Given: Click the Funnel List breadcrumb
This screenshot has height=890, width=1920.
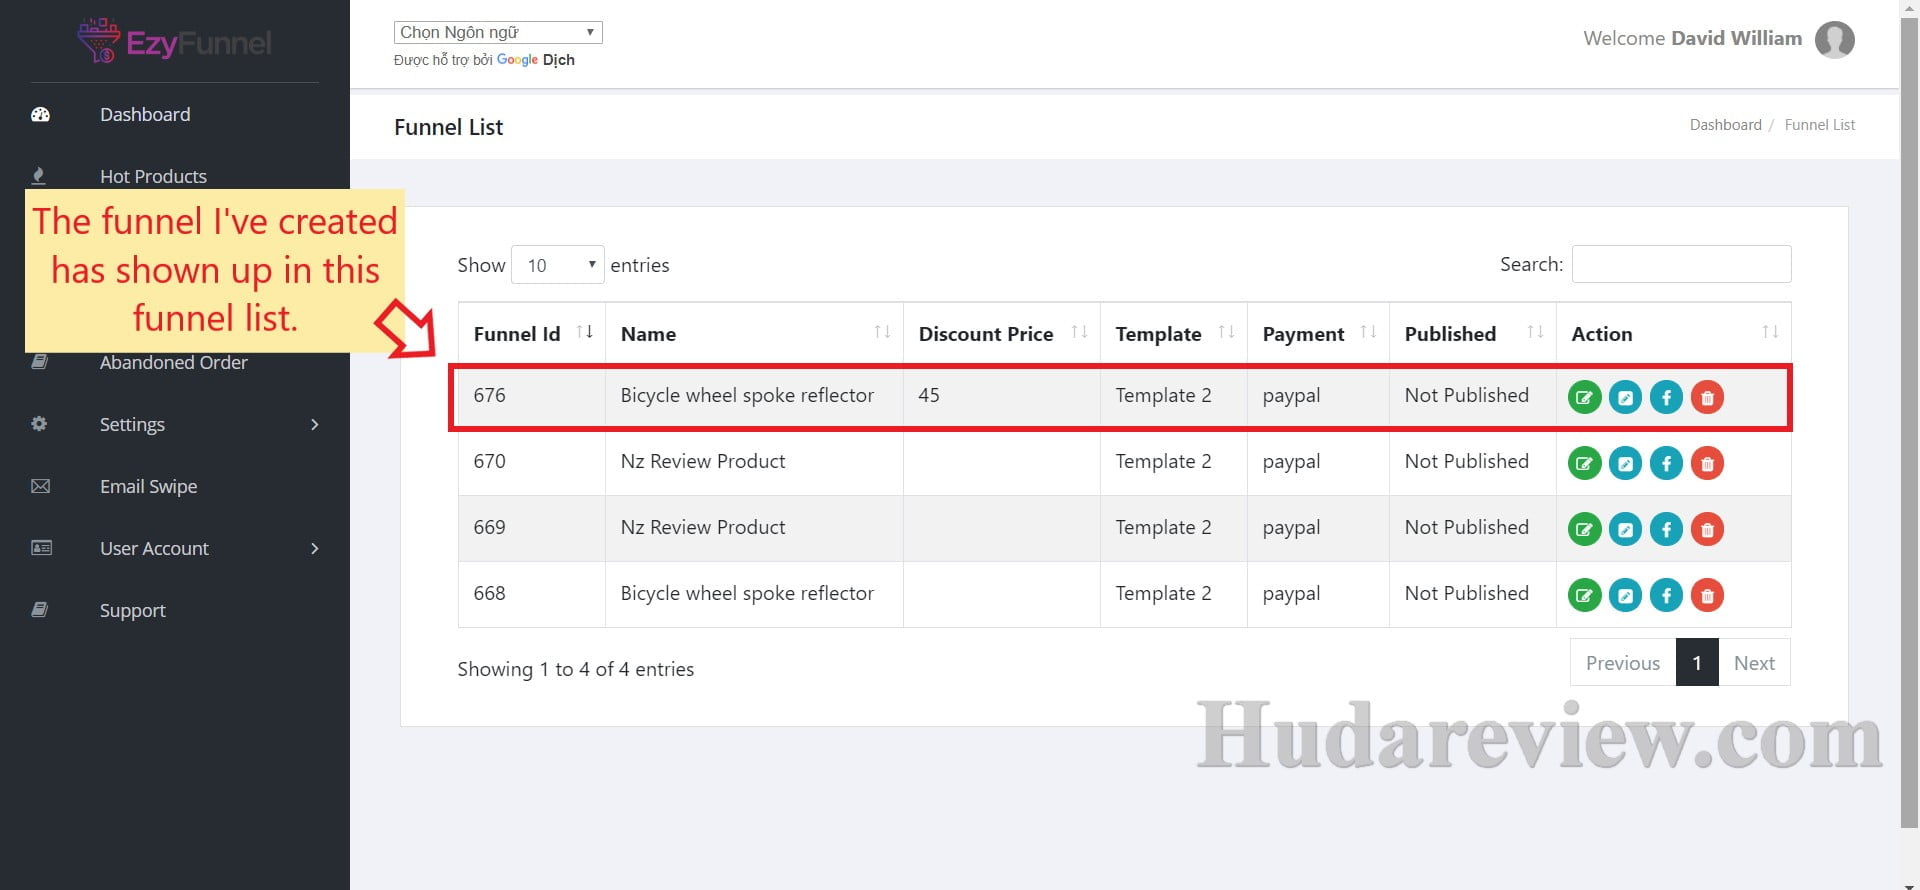Looking at the screenshot, I should click(1819, 125).
